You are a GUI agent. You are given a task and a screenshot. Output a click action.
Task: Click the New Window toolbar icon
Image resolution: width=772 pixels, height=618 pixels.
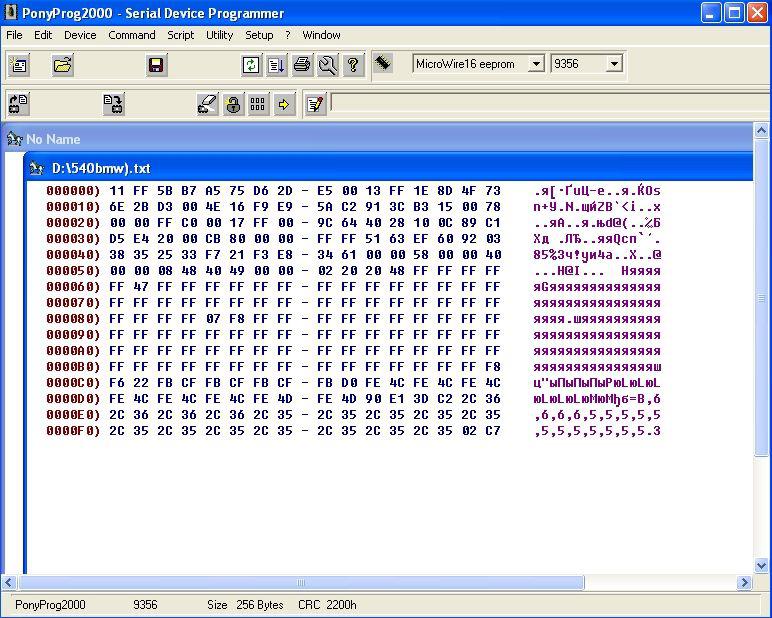[x=19, y=65]
